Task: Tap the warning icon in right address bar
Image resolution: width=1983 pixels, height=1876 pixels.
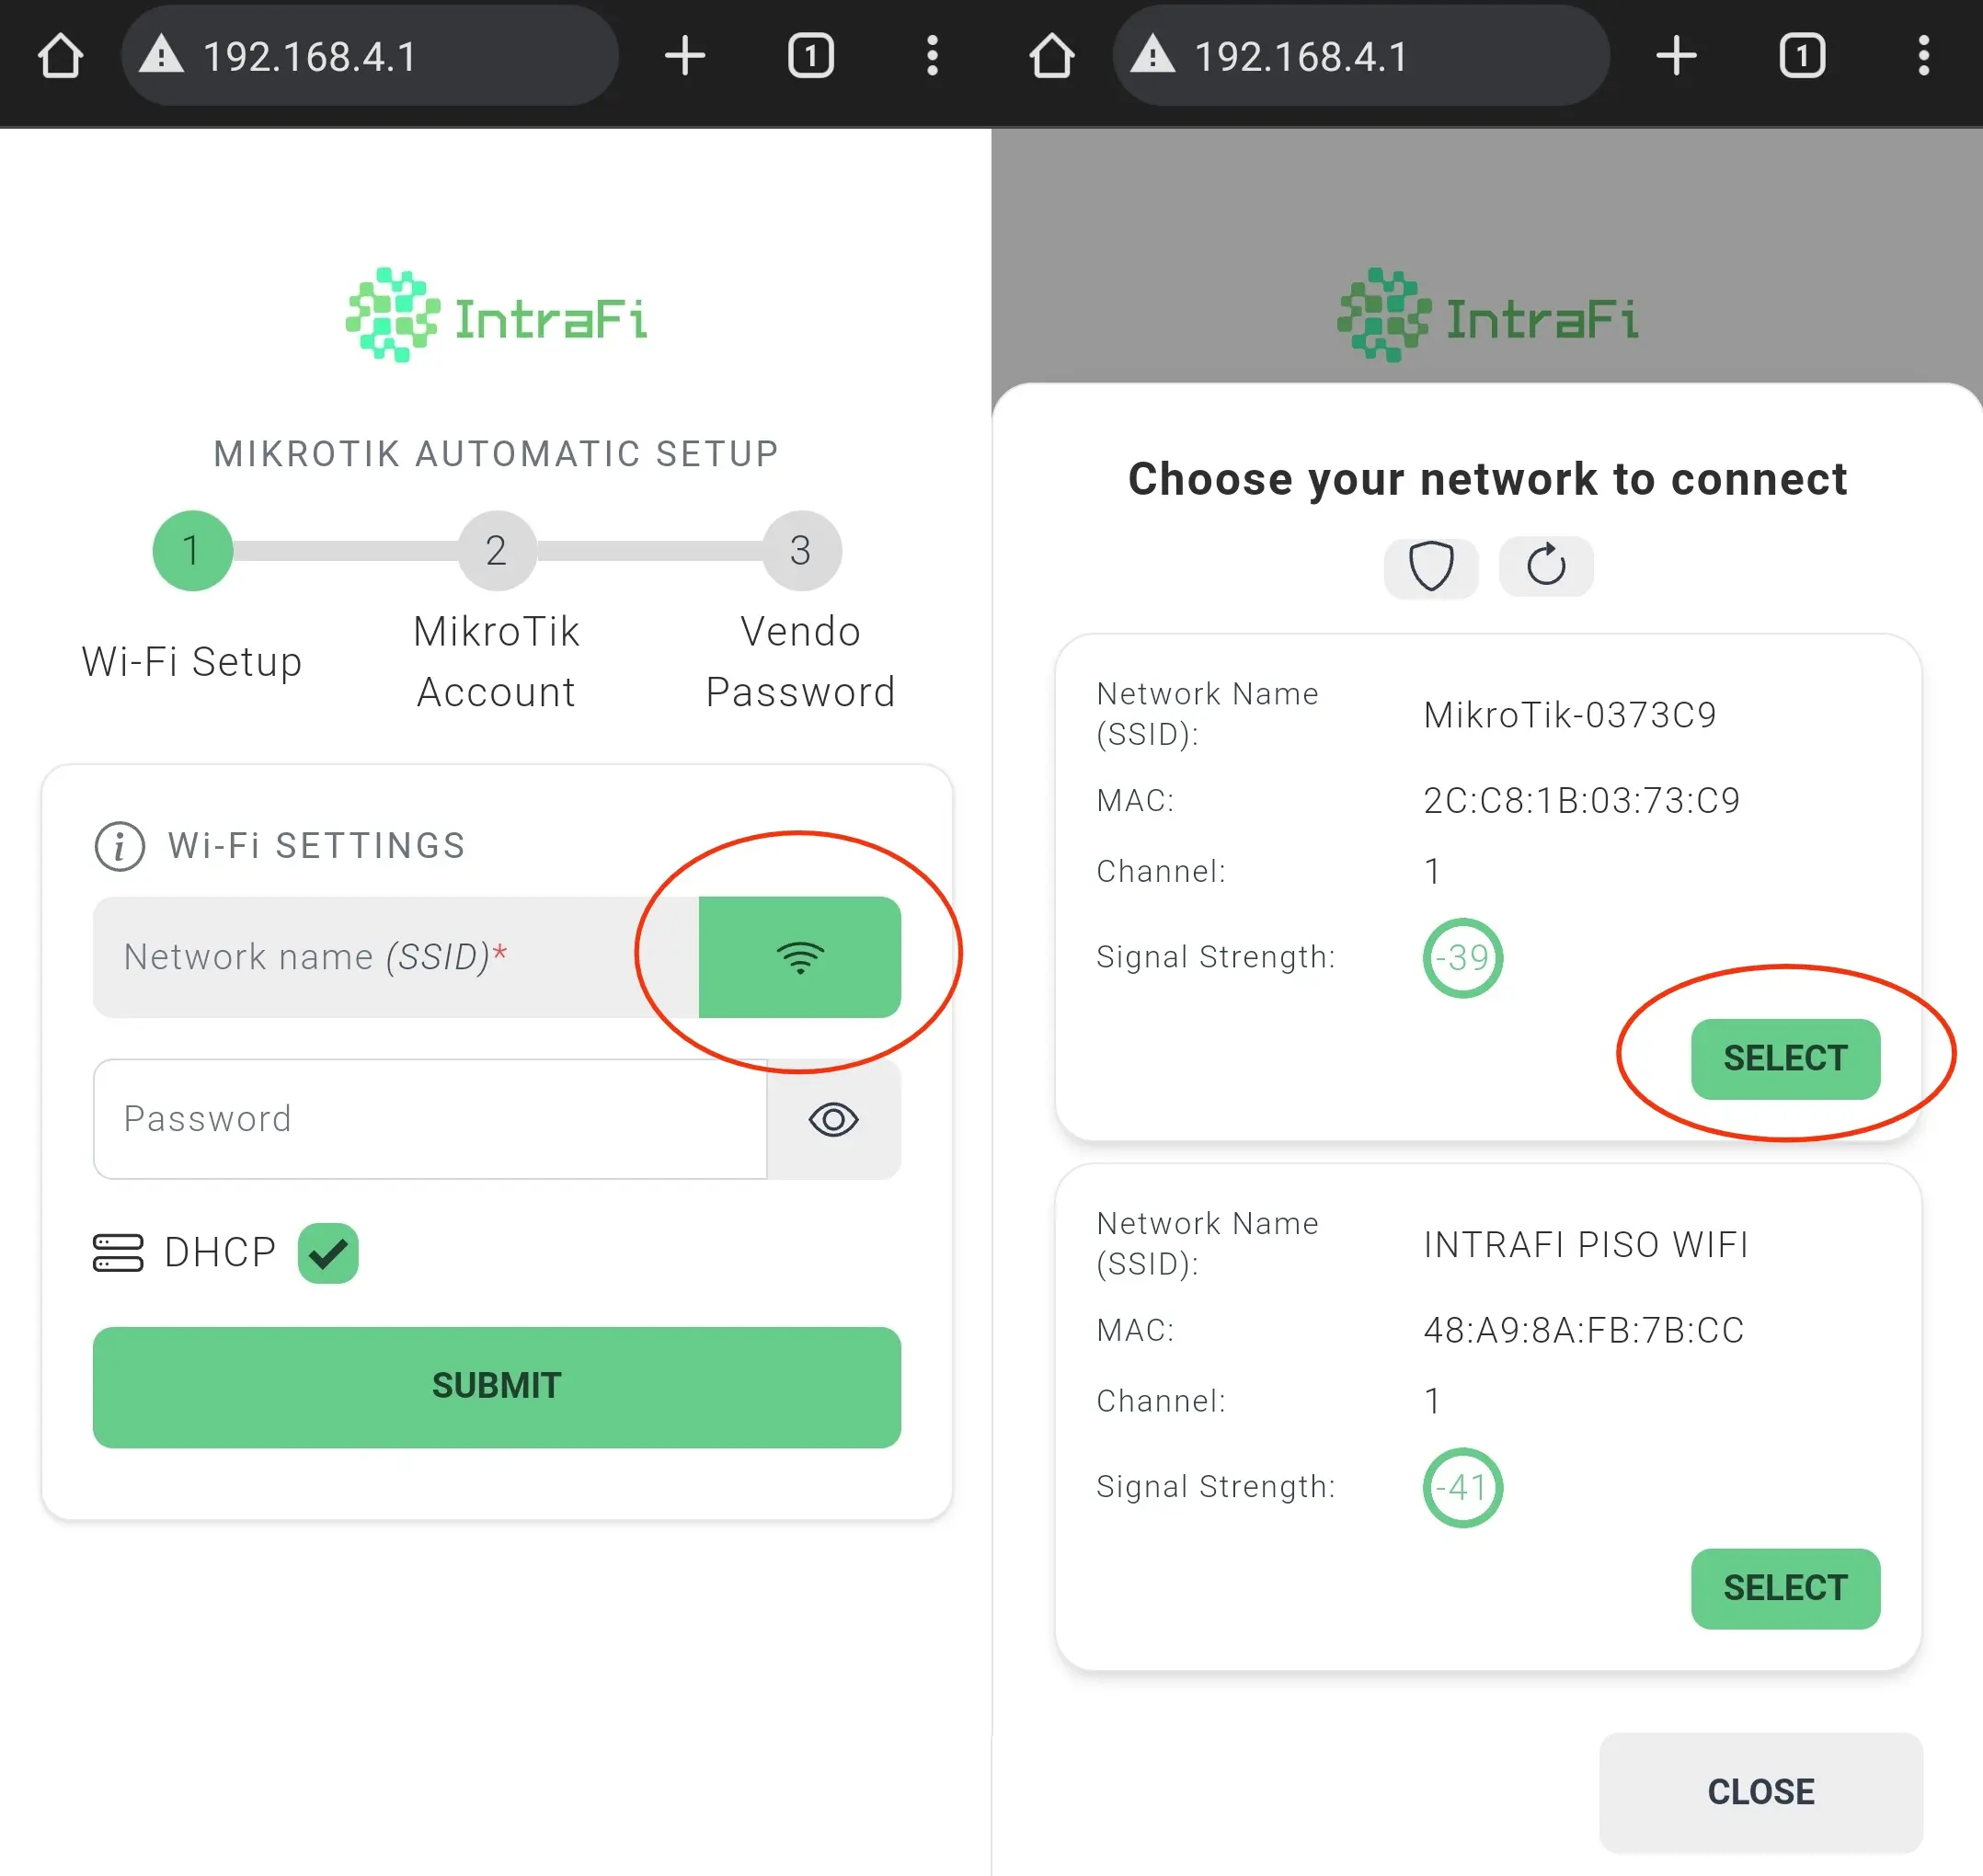Action: point(1152,54)
